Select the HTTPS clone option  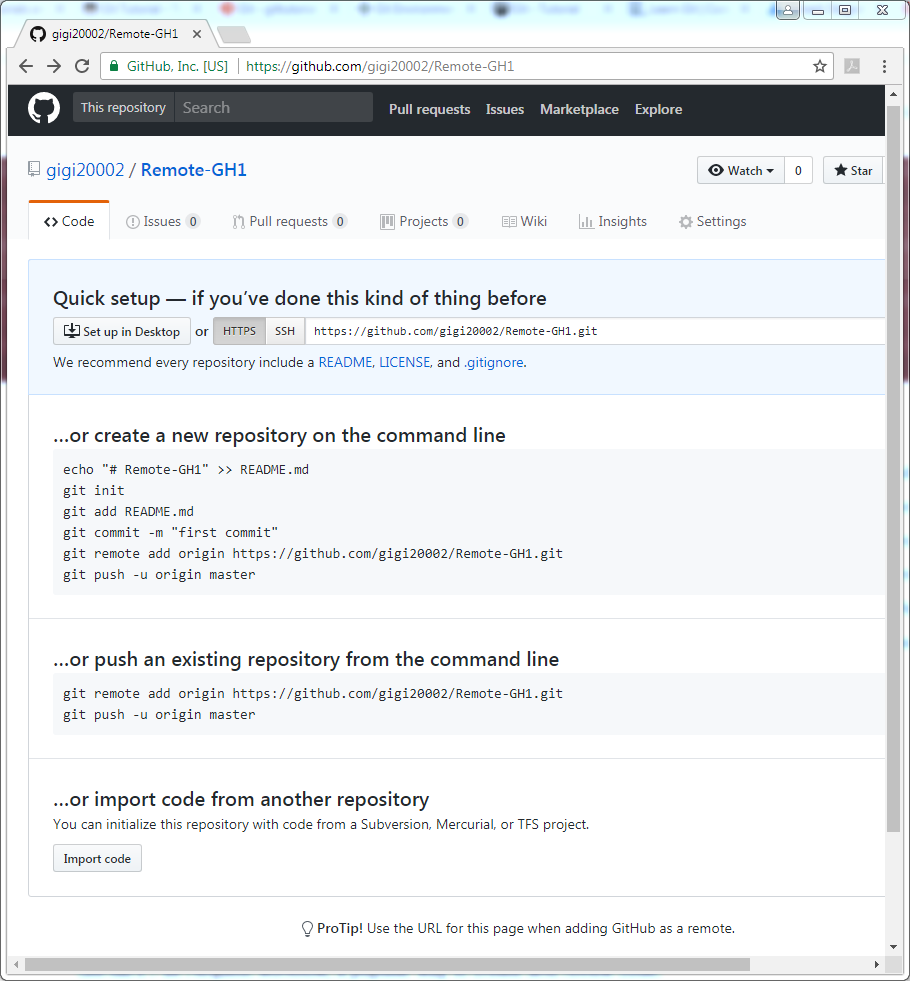pos(240,331)
